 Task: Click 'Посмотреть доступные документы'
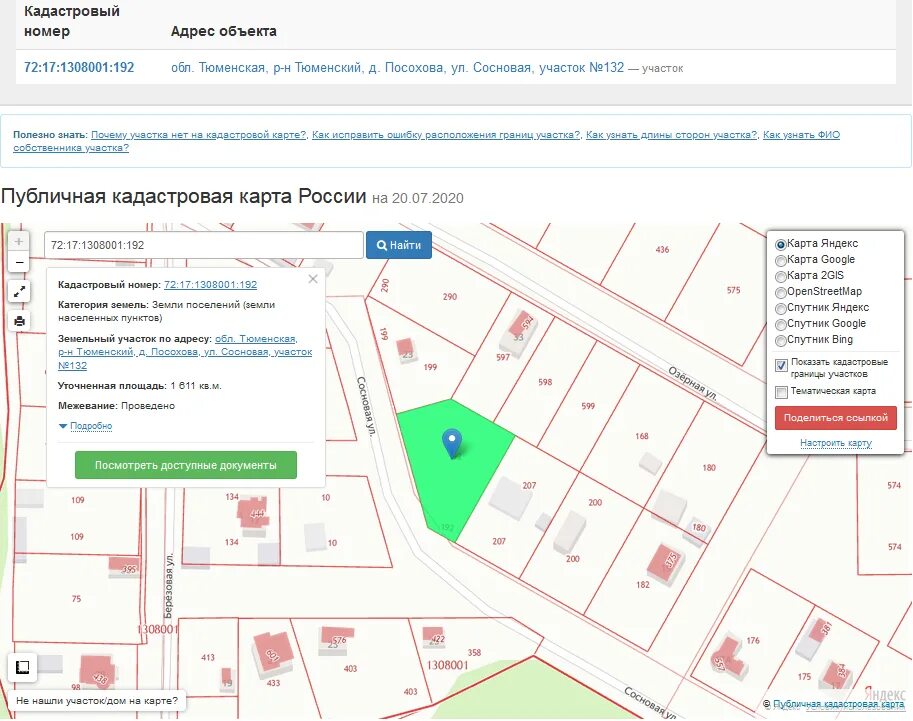(187, 465)
